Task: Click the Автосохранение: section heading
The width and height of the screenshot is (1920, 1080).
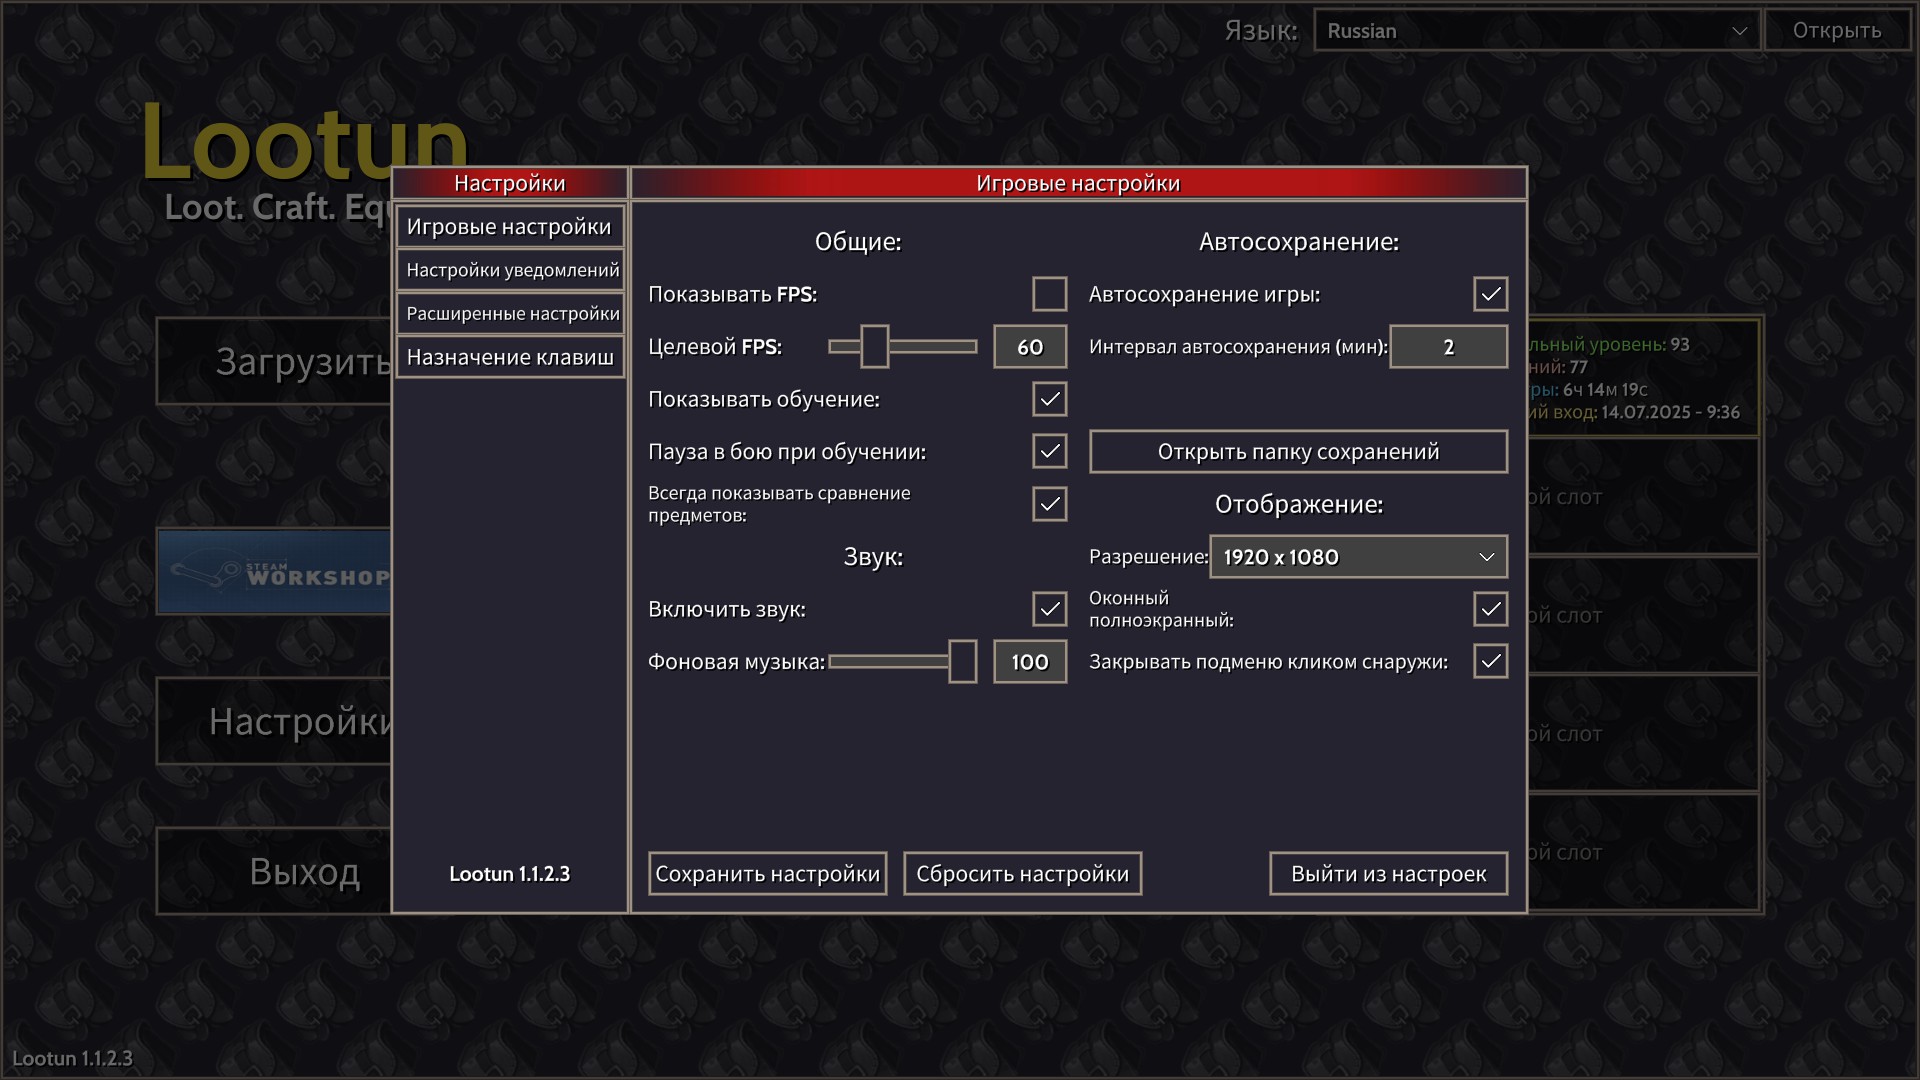Action: point(1298,242)
